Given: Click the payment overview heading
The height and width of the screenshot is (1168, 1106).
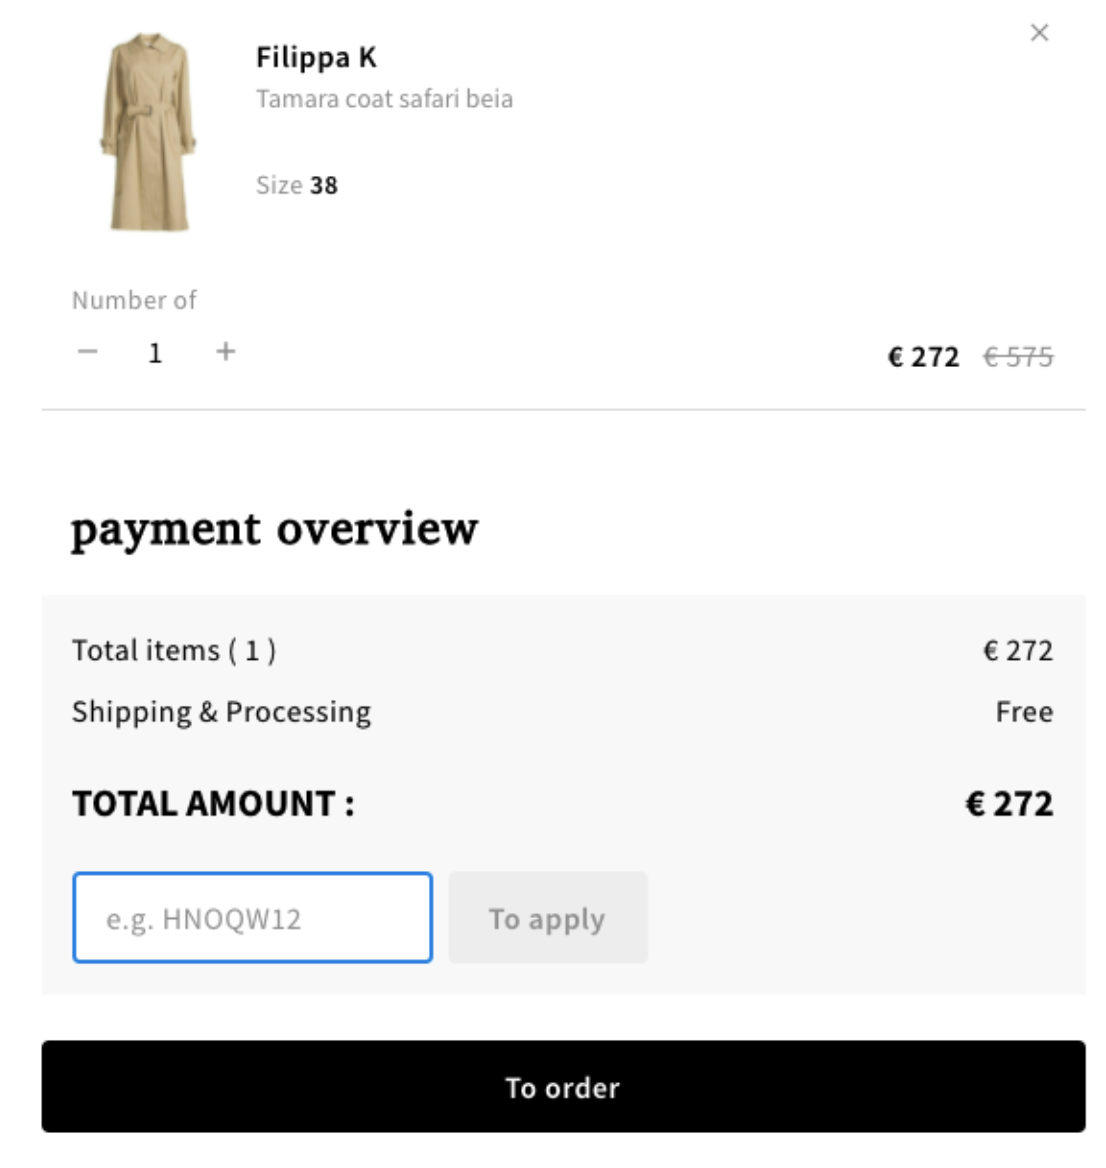Looking at the screenshot, I should [x=275, y=528].
